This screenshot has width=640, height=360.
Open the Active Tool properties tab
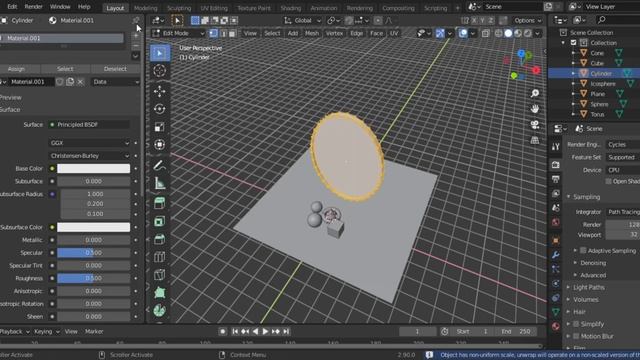pyautogui.click(x=556, y=147)
